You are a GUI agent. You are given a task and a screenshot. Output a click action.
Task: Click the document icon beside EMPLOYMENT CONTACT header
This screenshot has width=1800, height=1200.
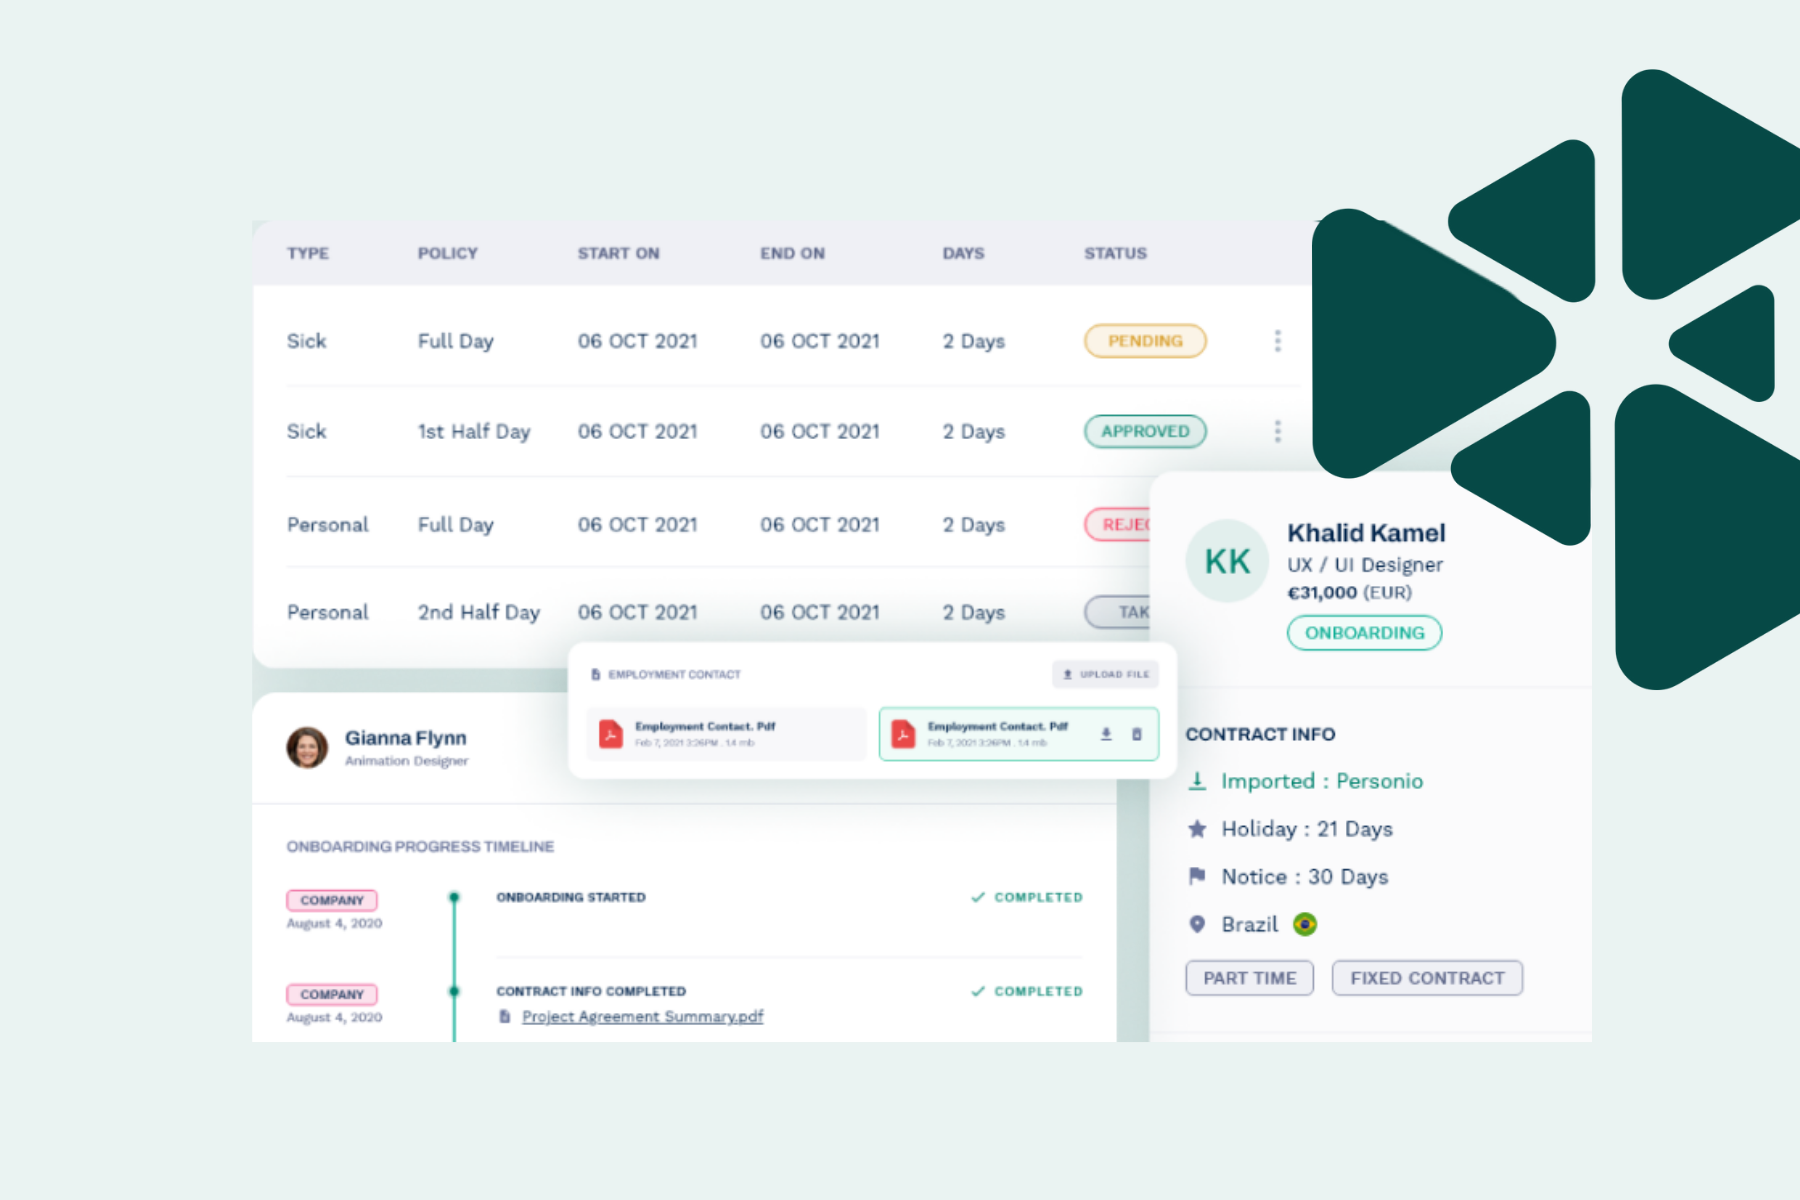(596, 674)
